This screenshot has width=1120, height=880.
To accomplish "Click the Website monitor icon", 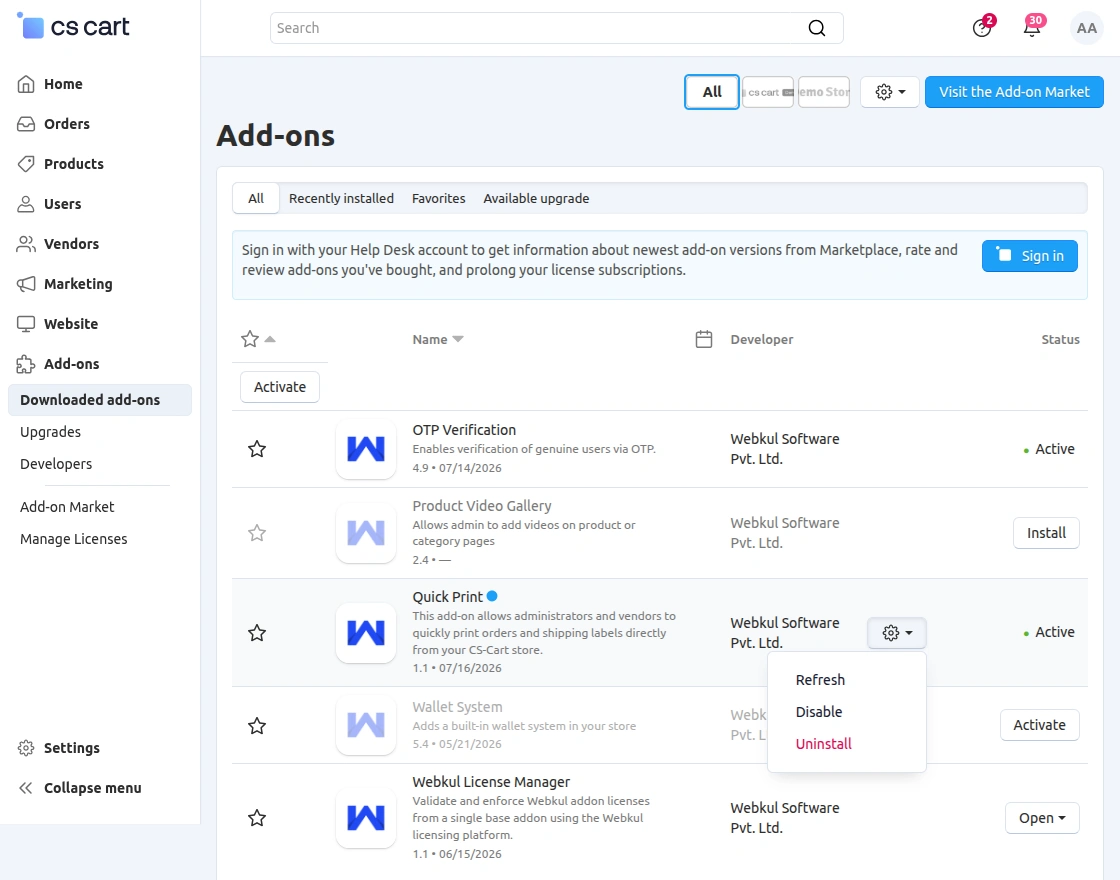I will (26, 324).
